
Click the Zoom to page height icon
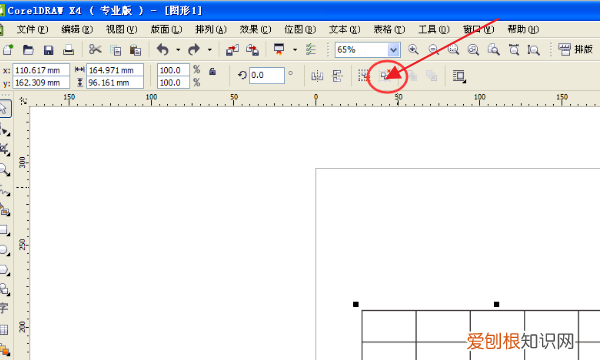[x=533, y=49]
